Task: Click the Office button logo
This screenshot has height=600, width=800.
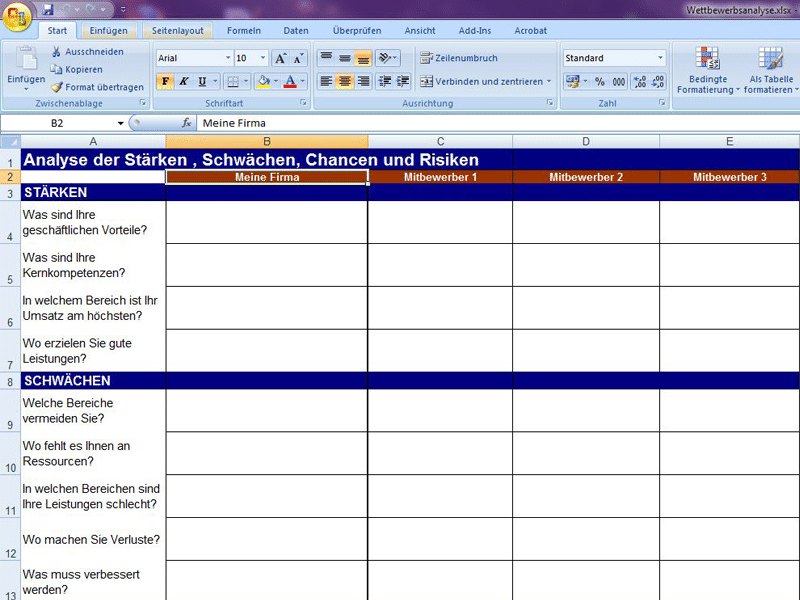Action: (16, 16)
